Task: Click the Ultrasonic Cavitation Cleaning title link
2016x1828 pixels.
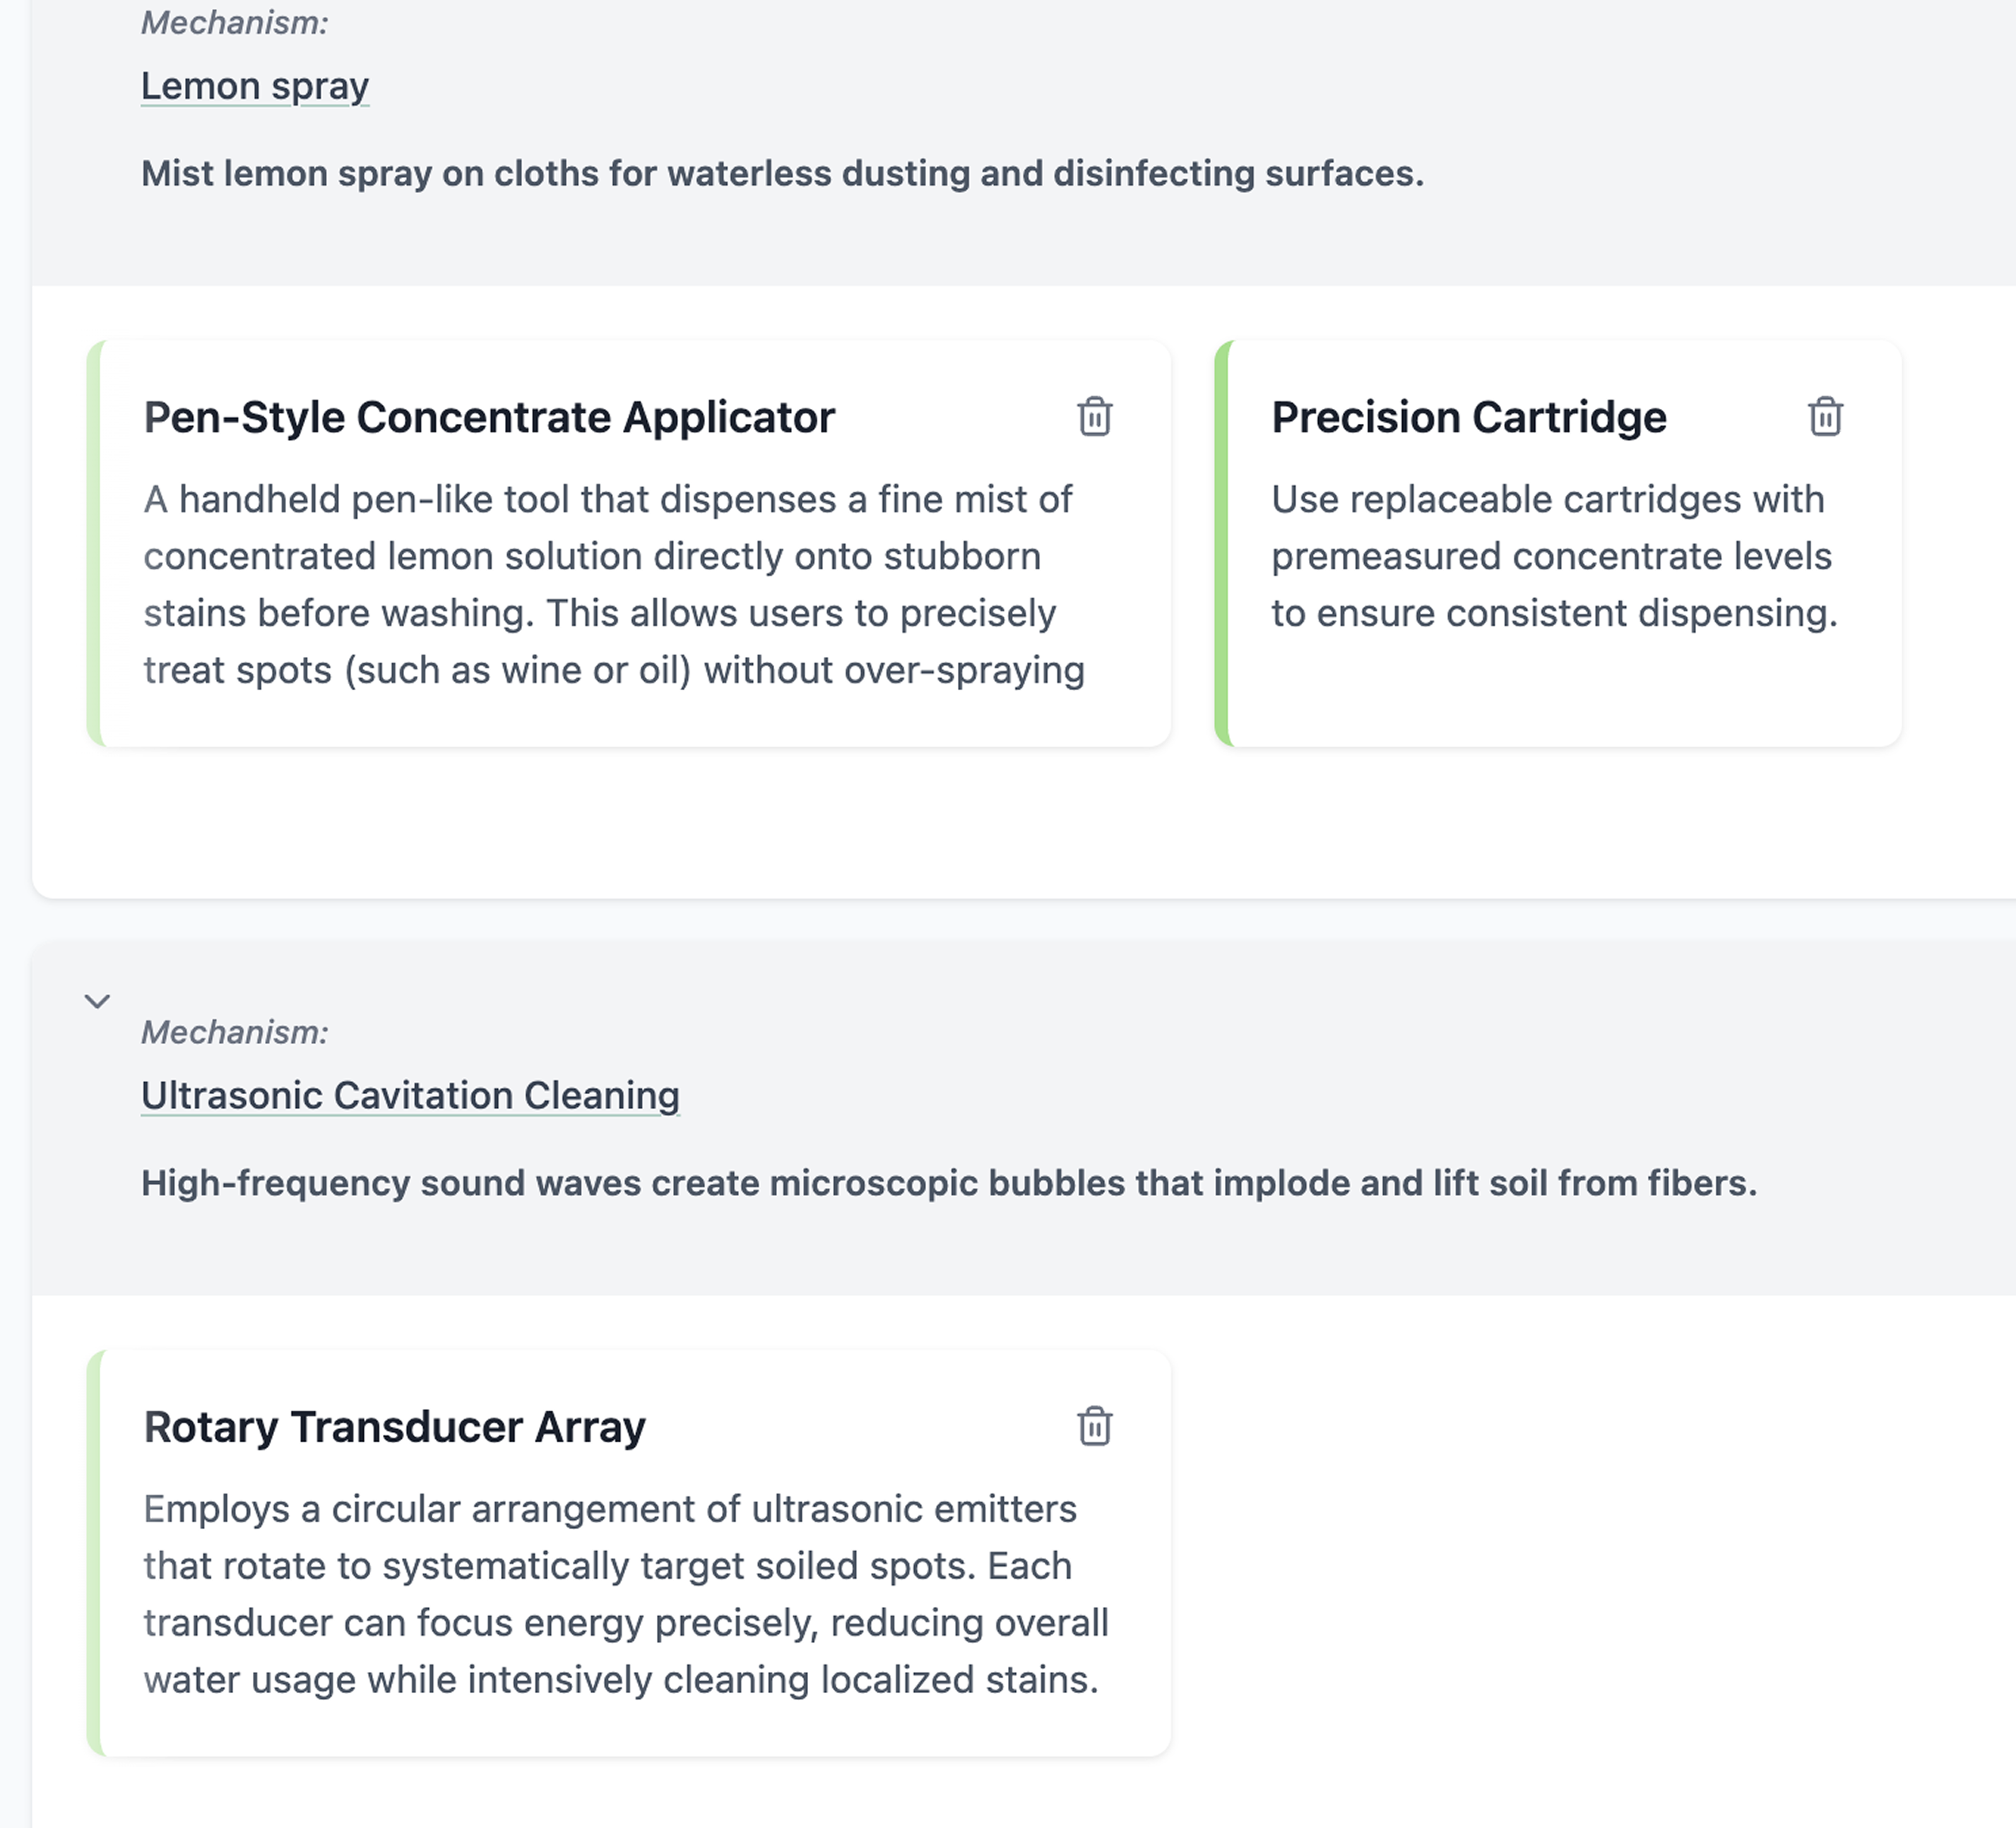Action: pyautogui.click(x=410, y=1096)
